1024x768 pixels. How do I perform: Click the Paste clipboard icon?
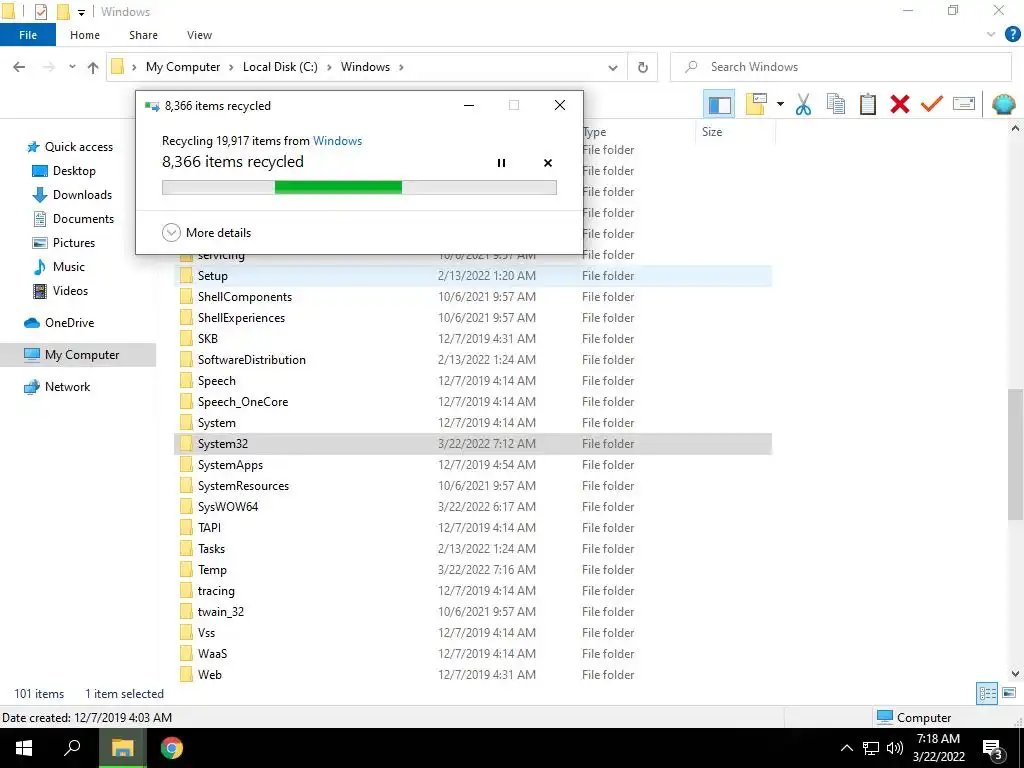pos(867,104)
